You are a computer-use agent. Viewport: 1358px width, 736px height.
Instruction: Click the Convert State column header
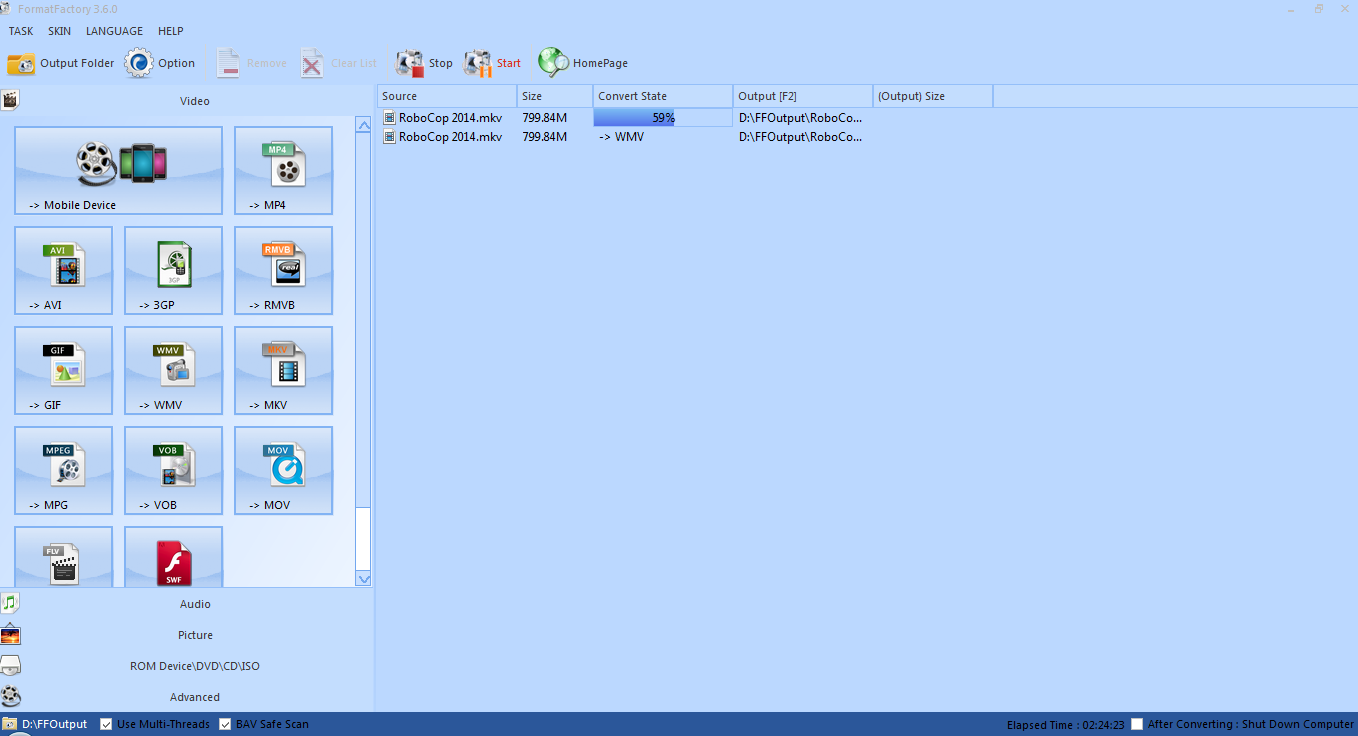(x=663, y=96)
